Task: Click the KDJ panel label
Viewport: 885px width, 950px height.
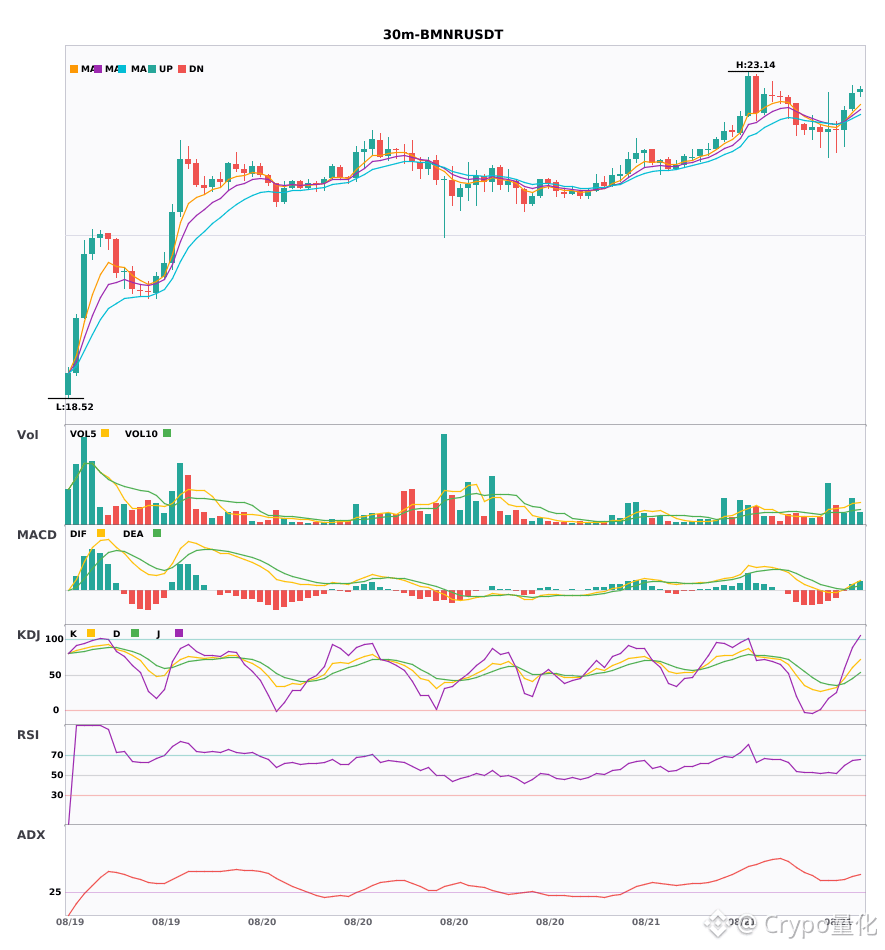Action: [28, 635]
